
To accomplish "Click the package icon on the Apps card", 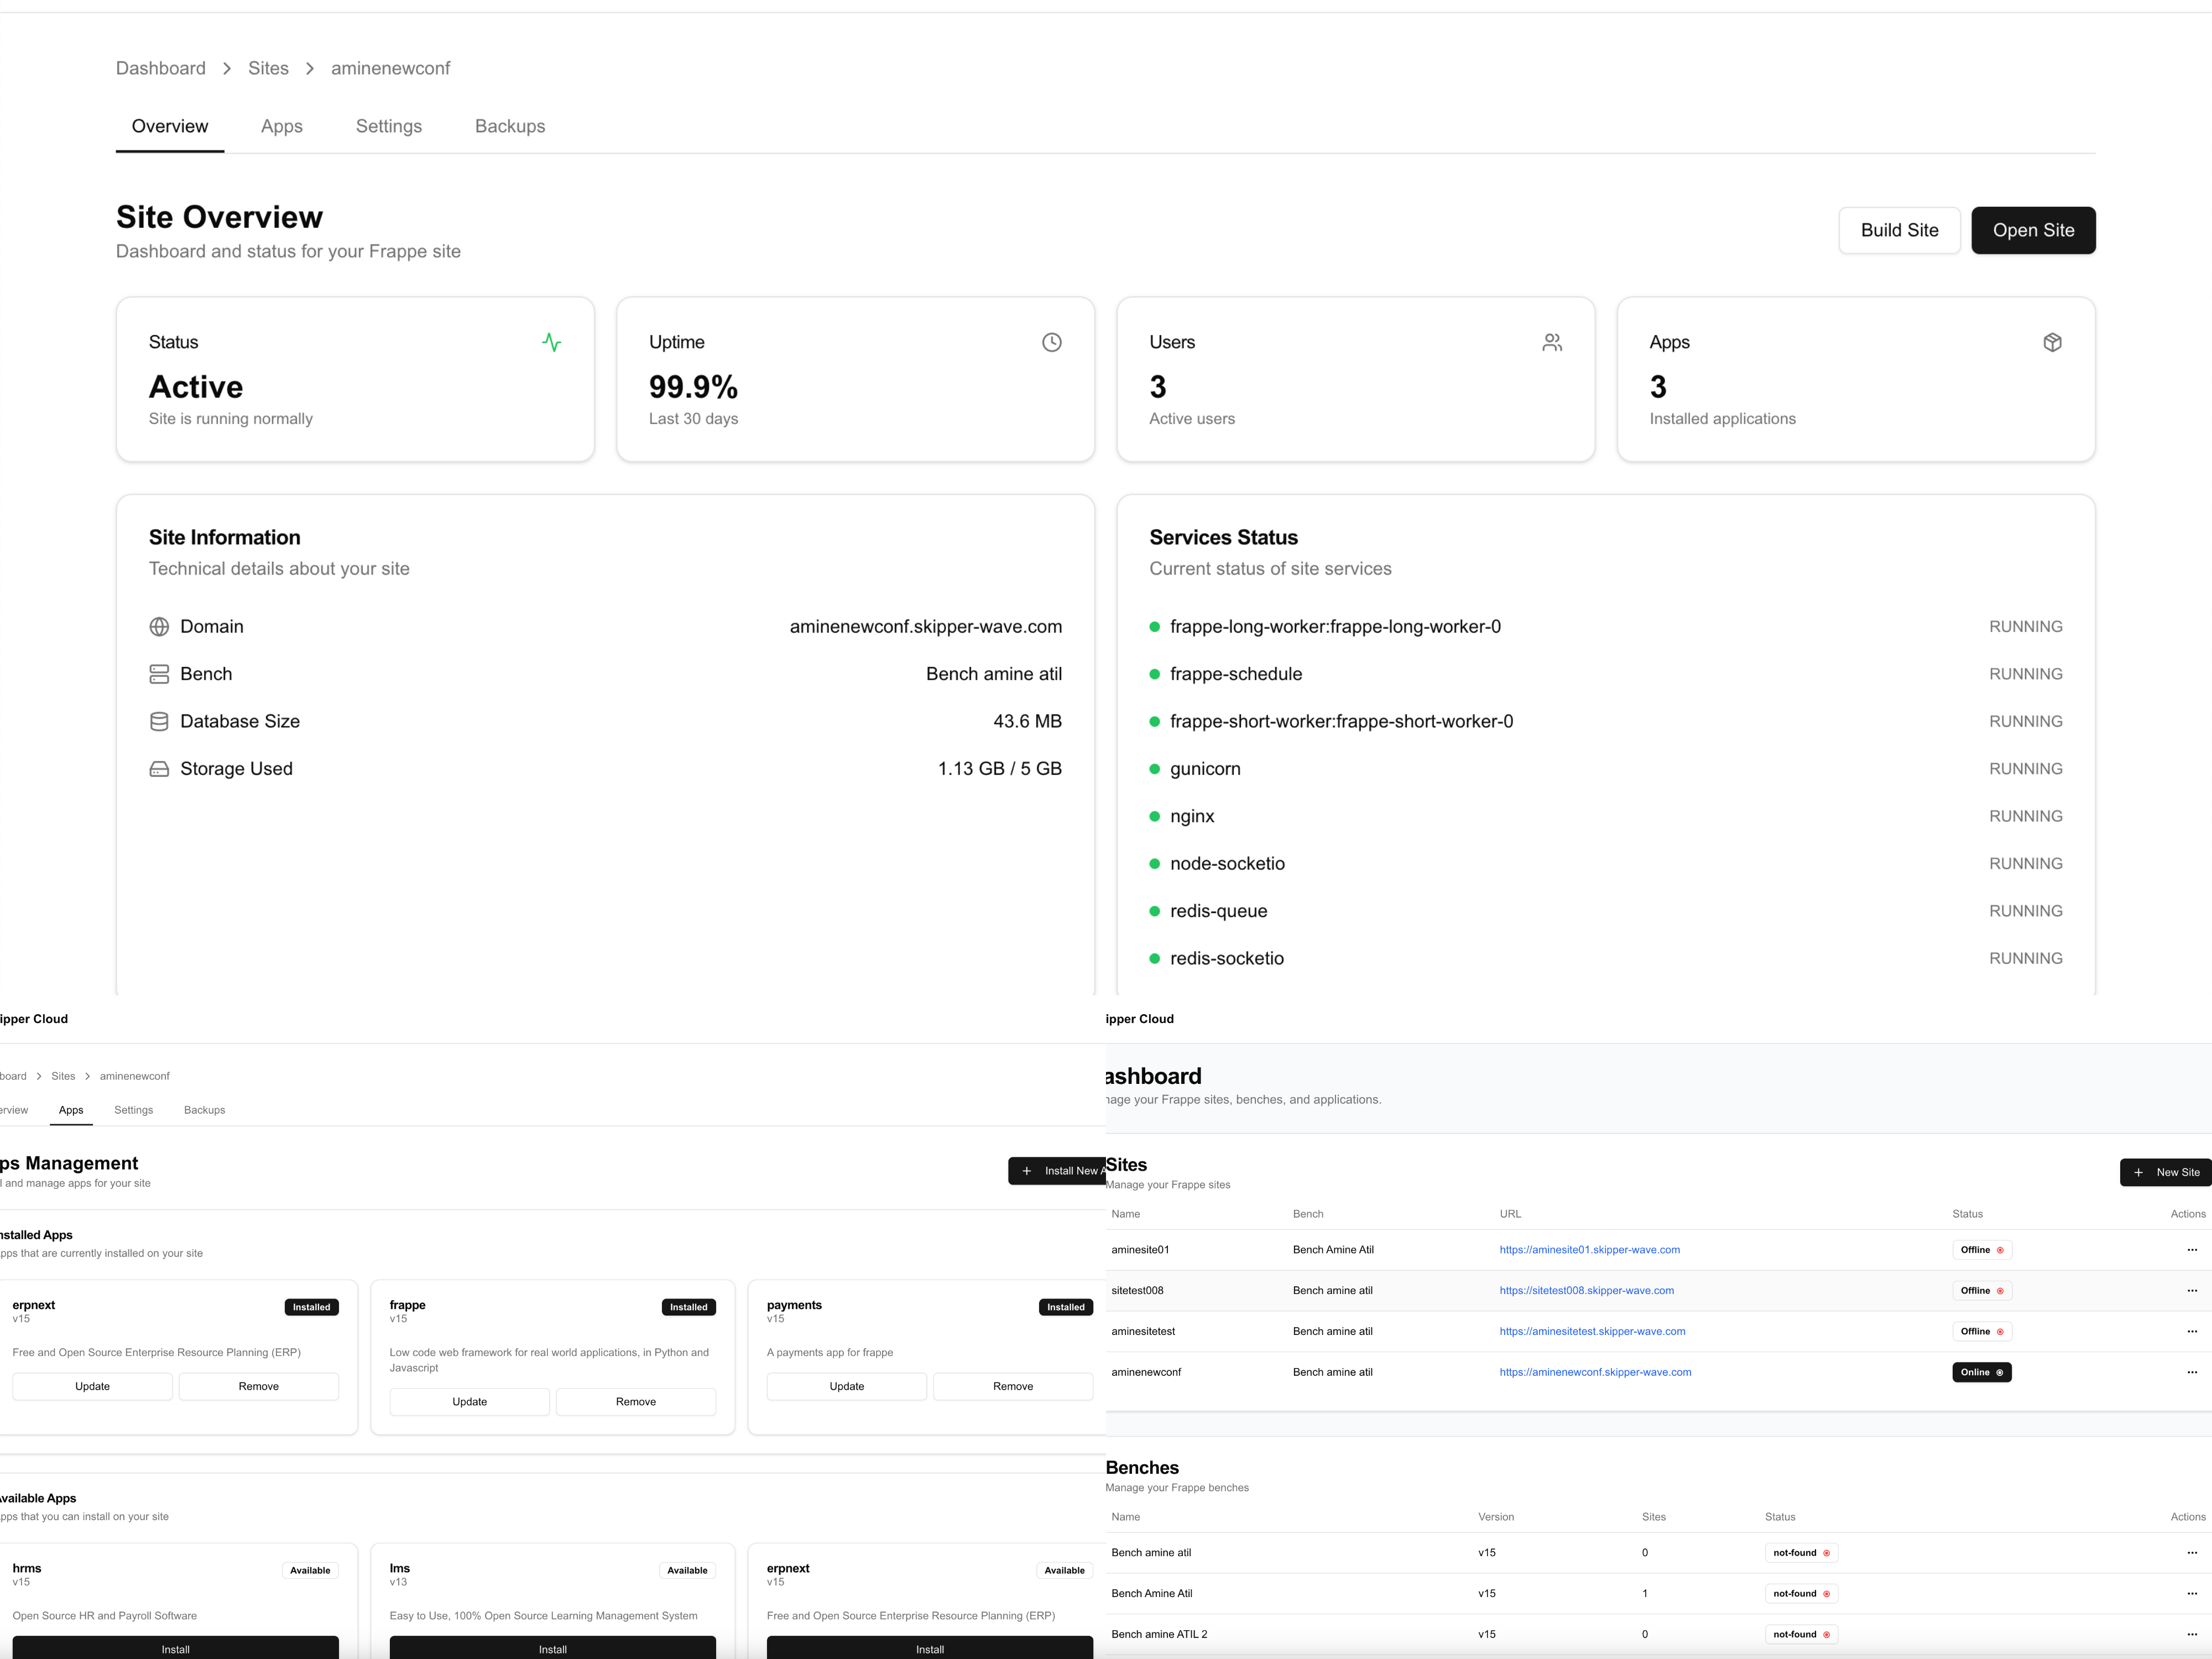I will [2052, 342].
